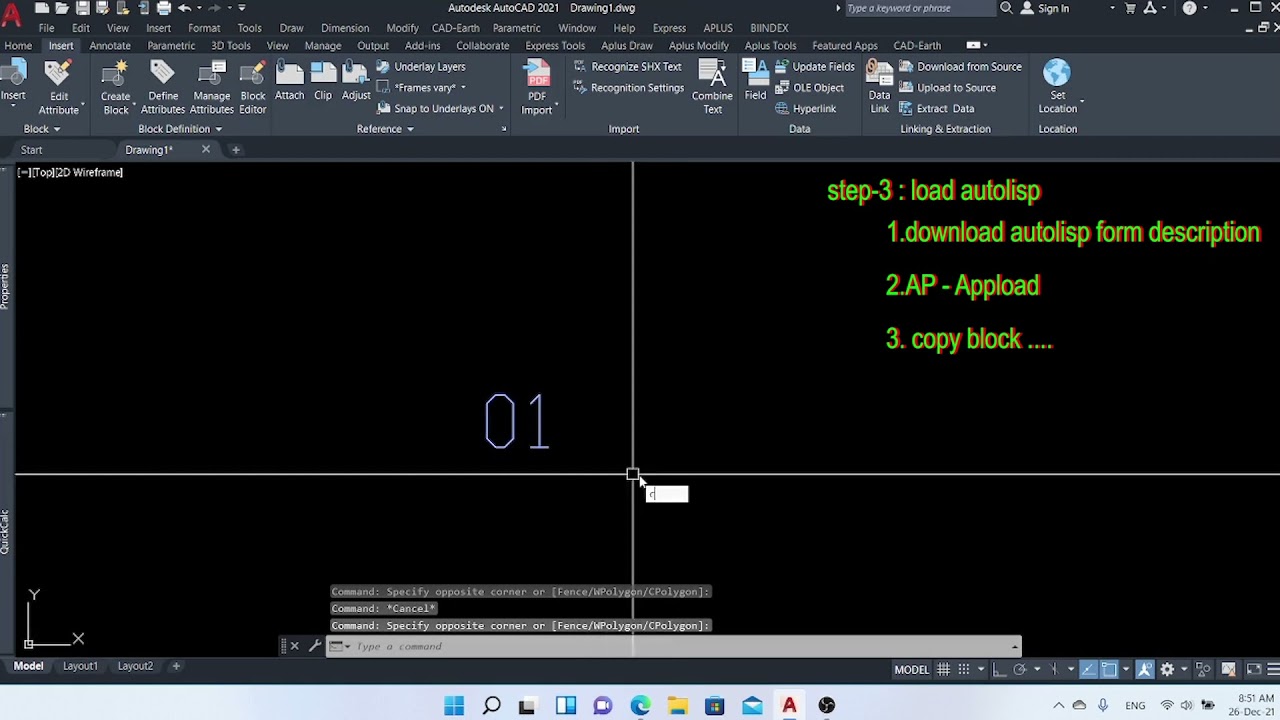Toggle drawing grid display in status bar
Screen dimensions: 1280x720
pyautogui.click(x=943, y=669)
